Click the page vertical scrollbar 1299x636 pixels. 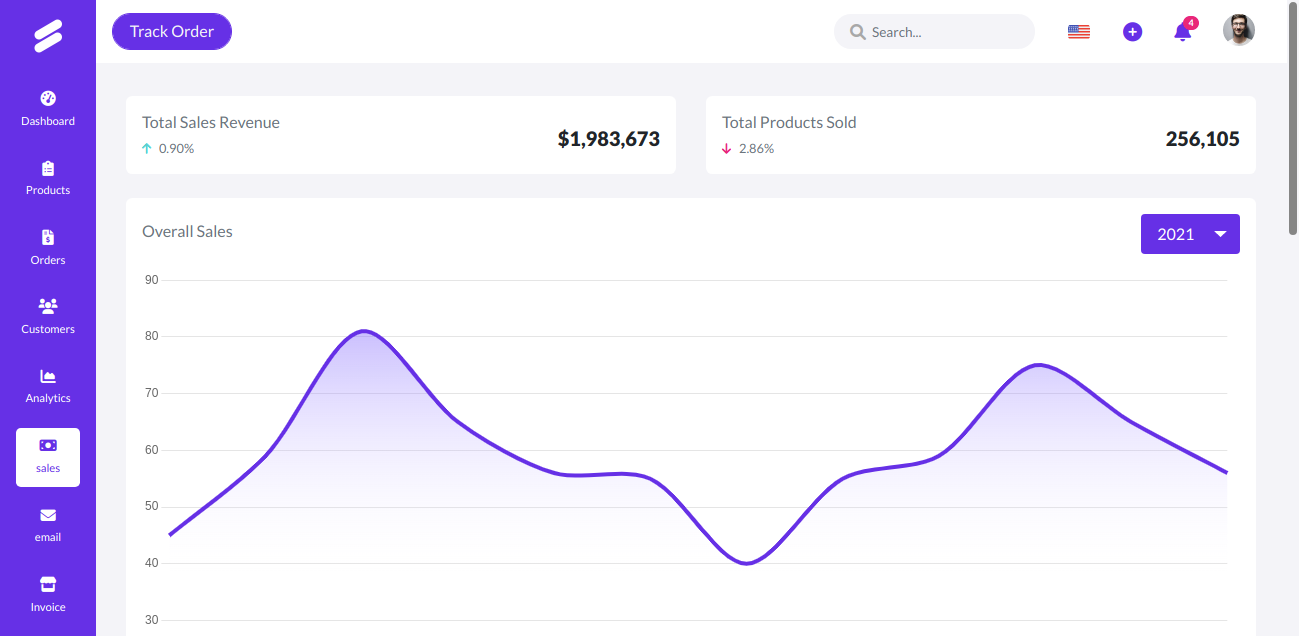point(1293,121)
